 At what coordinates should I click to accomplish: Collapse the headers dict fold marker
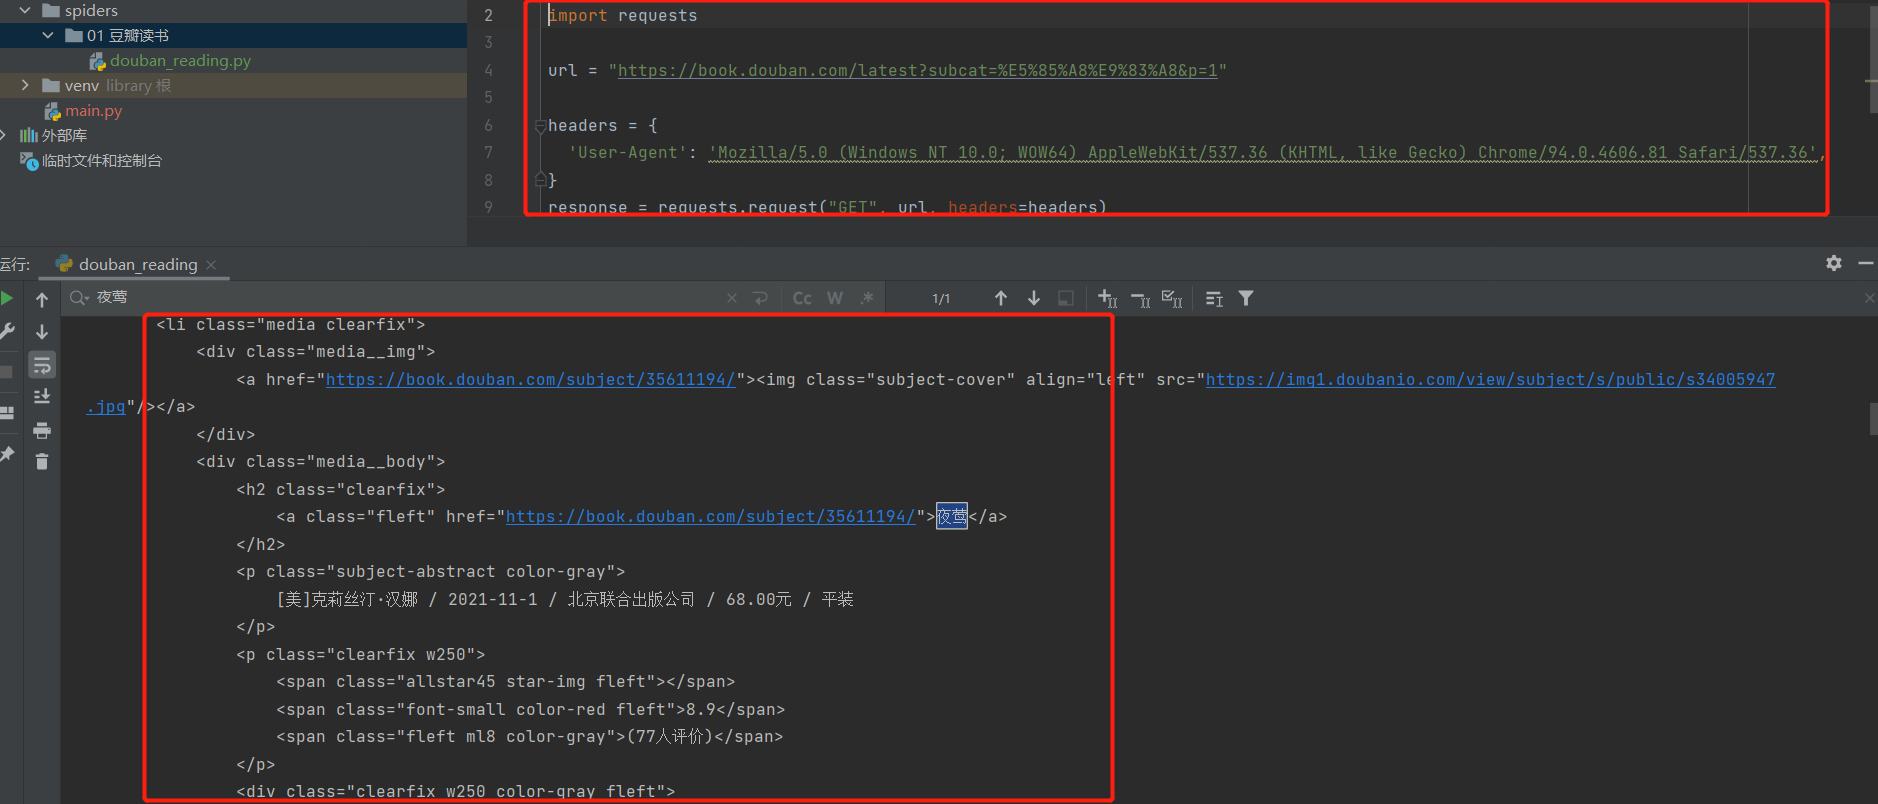[540, 126]
